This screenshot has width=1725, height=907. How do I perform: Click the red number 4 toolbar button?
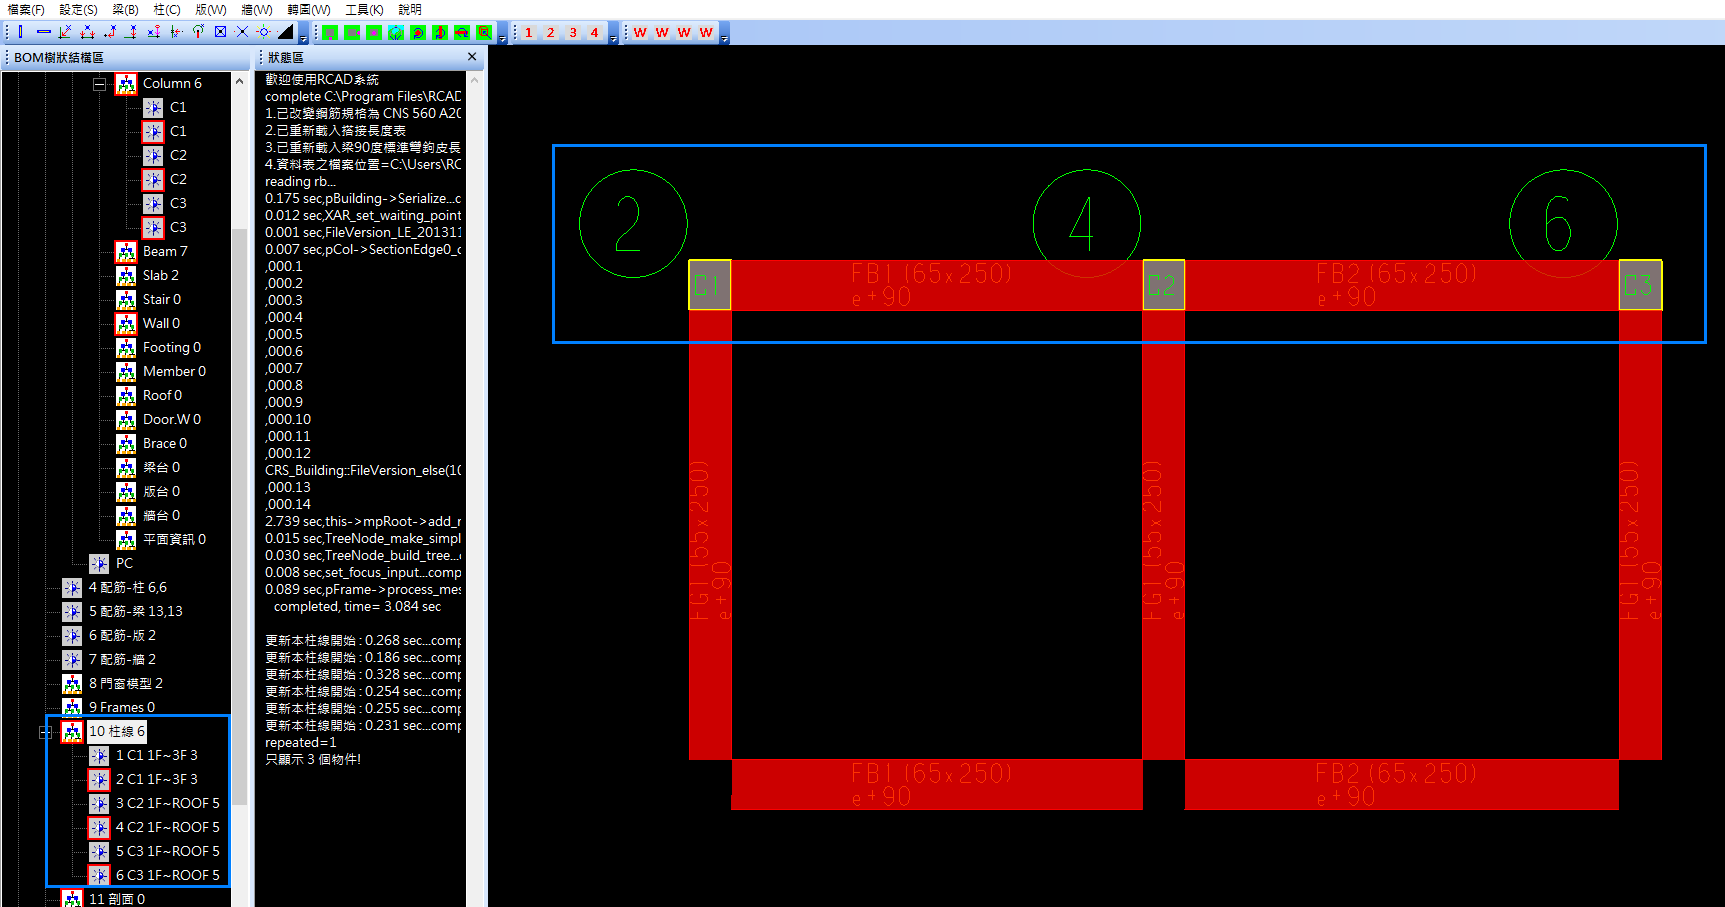click(x=595, y=33)
